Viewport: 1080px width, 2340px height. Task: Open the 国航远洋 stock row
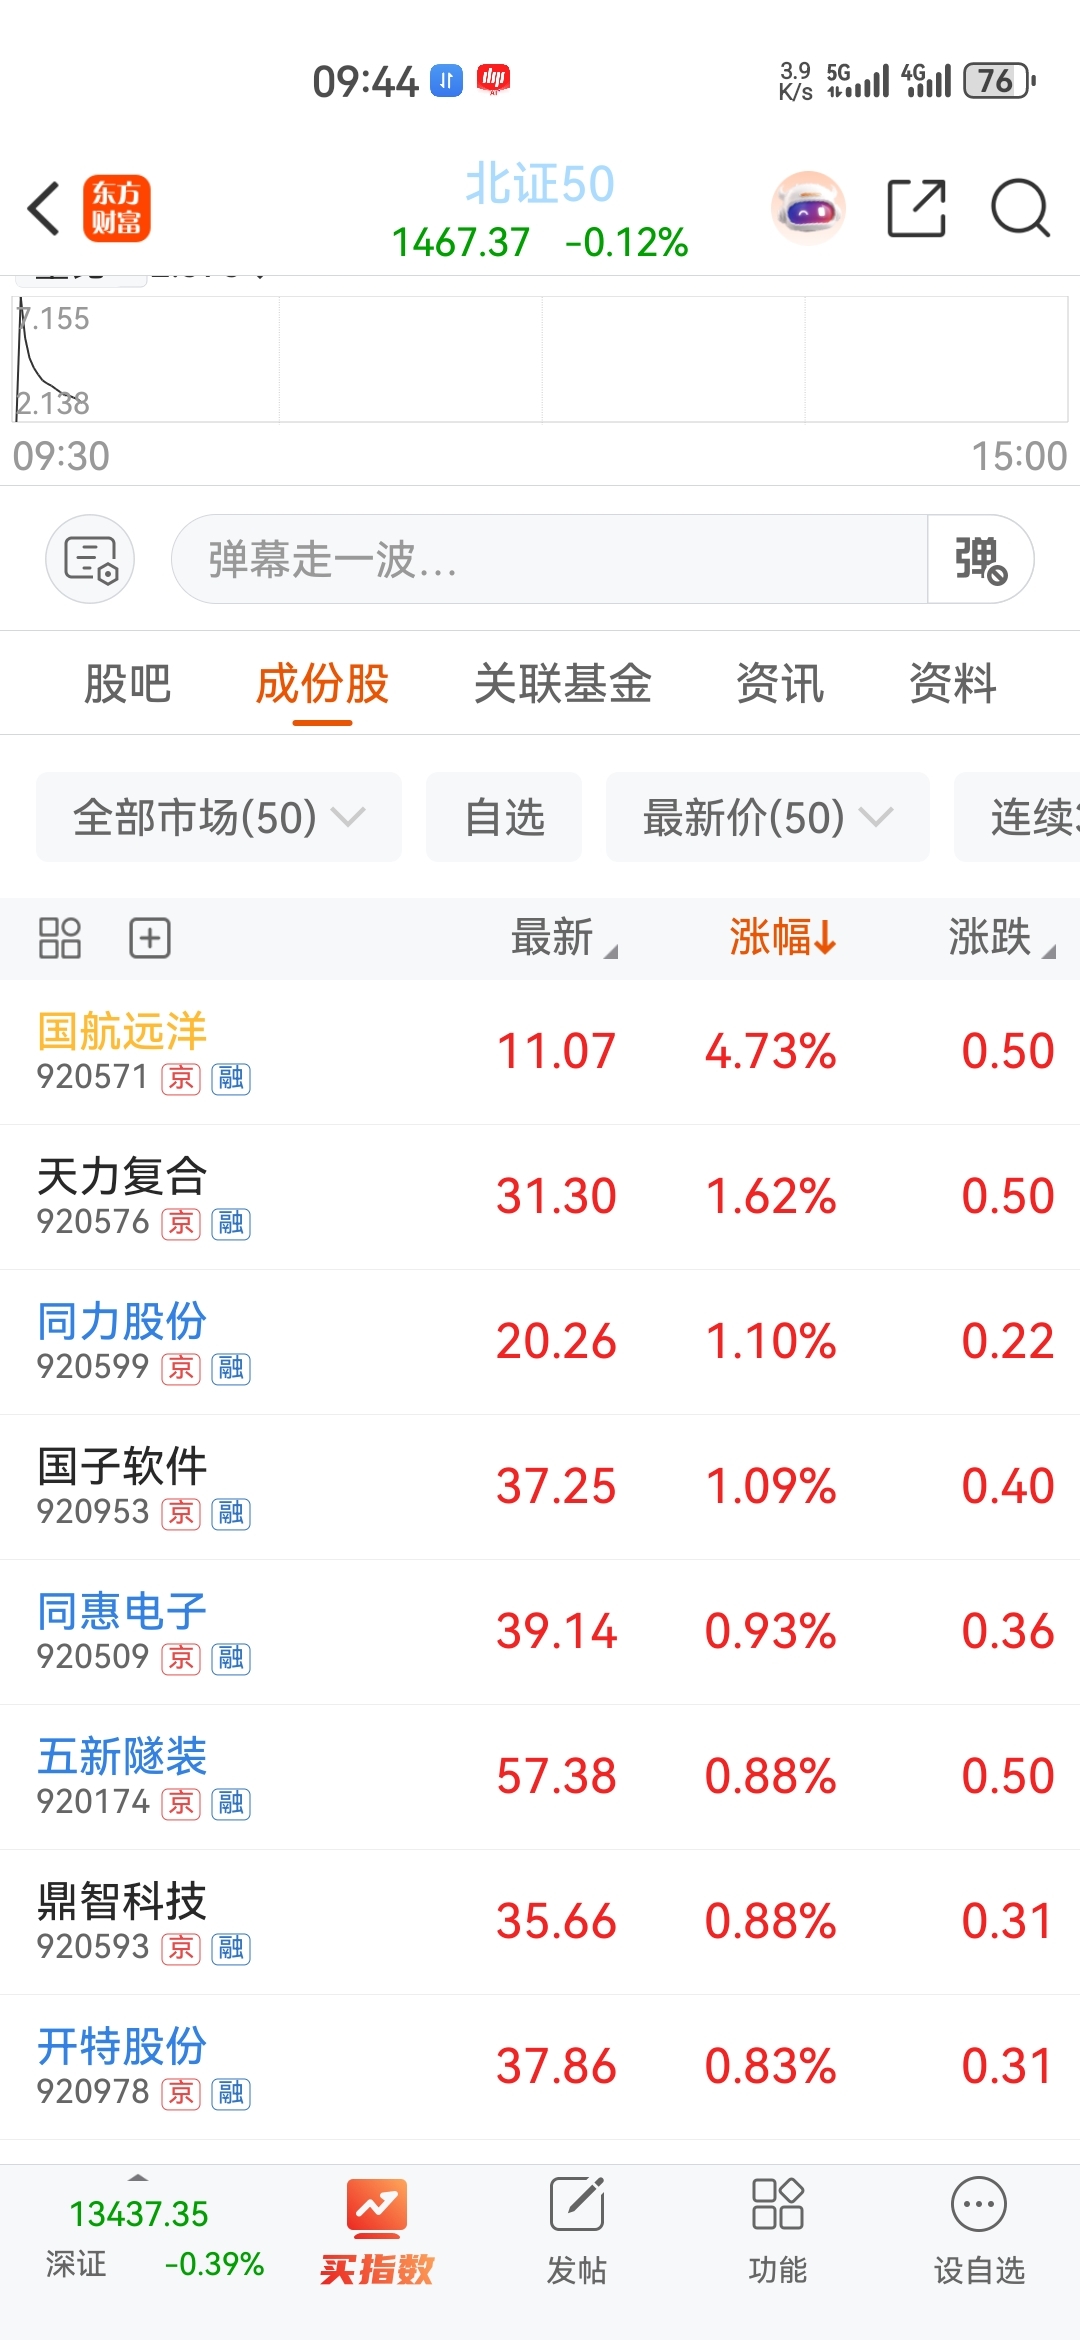540,1052
